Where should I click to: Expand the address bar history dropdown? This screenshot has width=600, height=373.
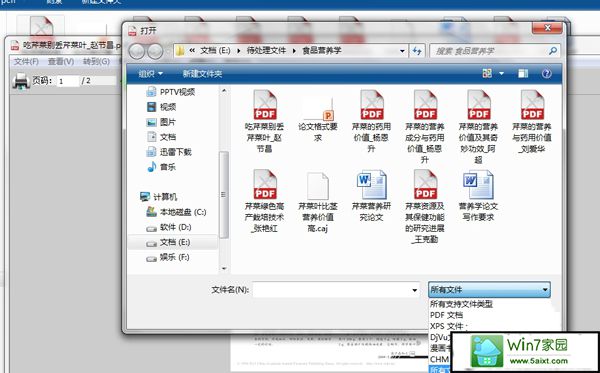tap(402, 51)
